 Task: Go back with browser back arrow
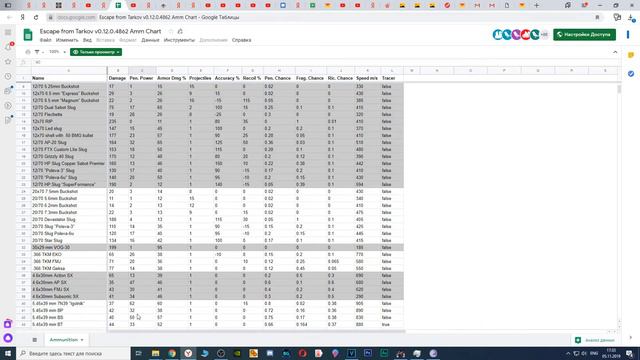pyautogui.click(x=9, y=18)
